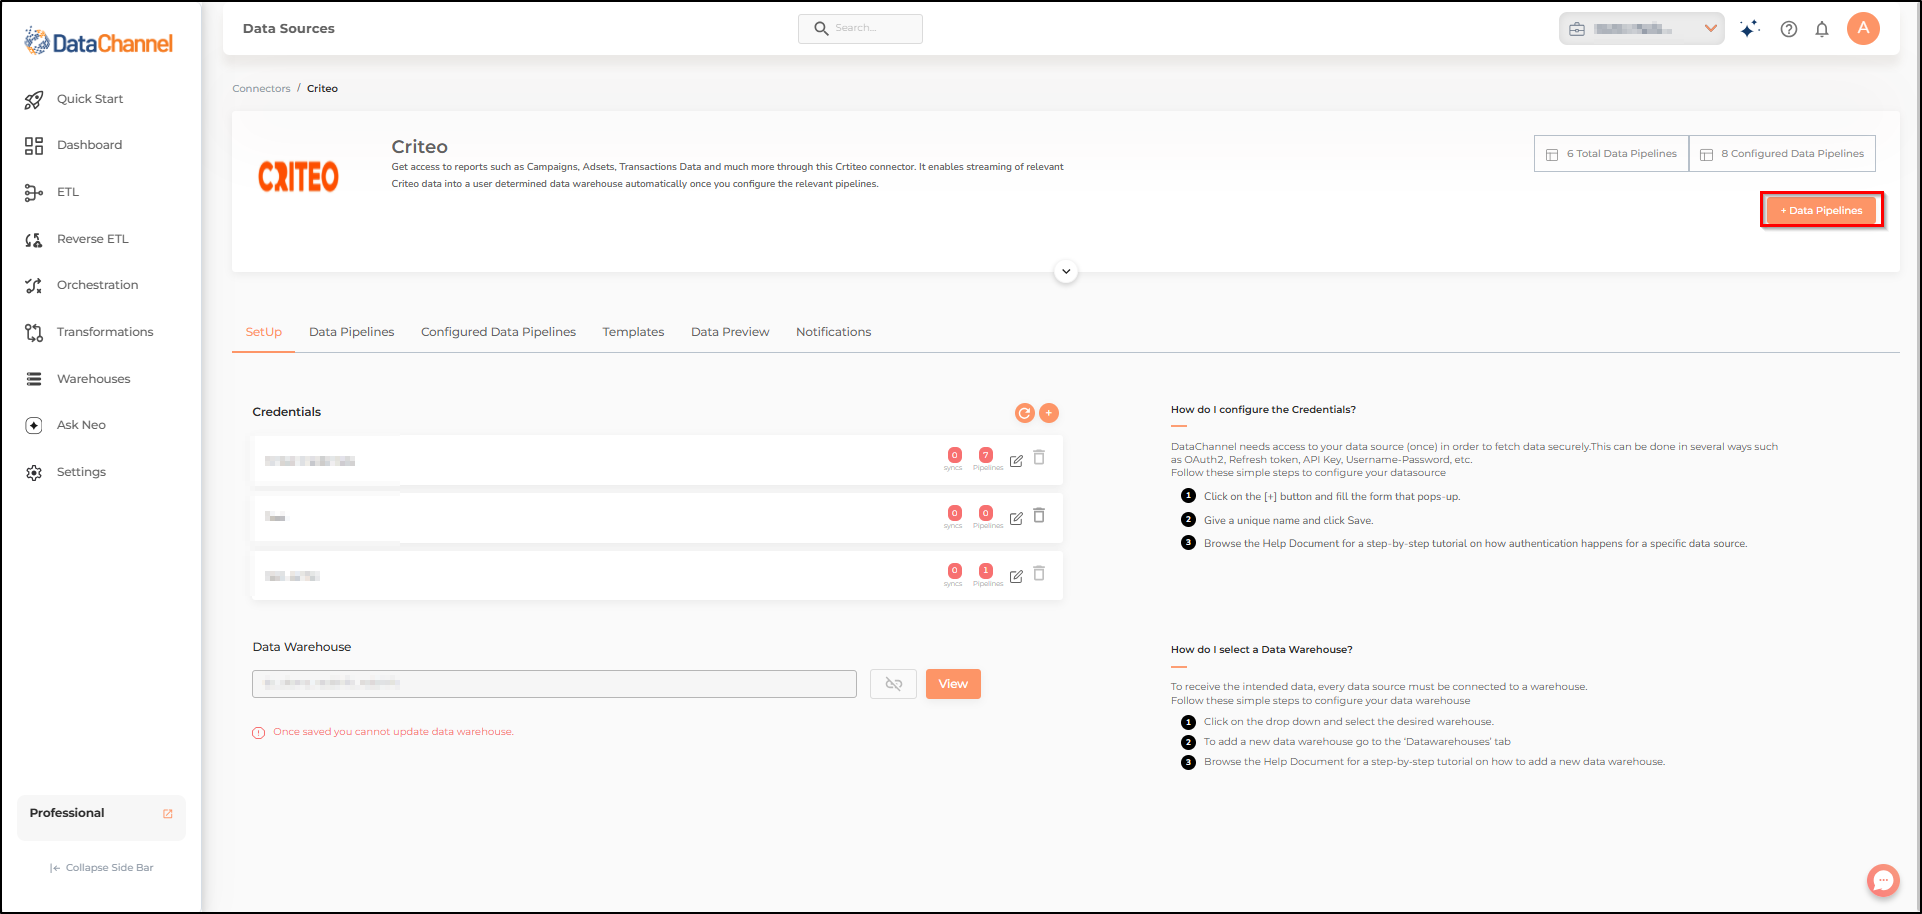Click the + Data Pipelines button
1922x914 pixels.
click(1821, 210)
